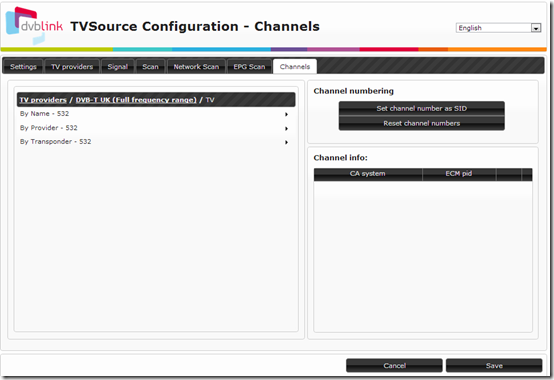Switch to the EPG Scan tab

(249, 66)
